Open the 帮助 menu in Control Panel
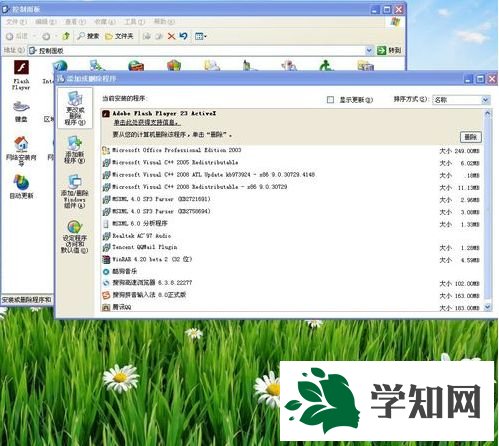This screenshot has width=499, height=446. coord(164,22)
